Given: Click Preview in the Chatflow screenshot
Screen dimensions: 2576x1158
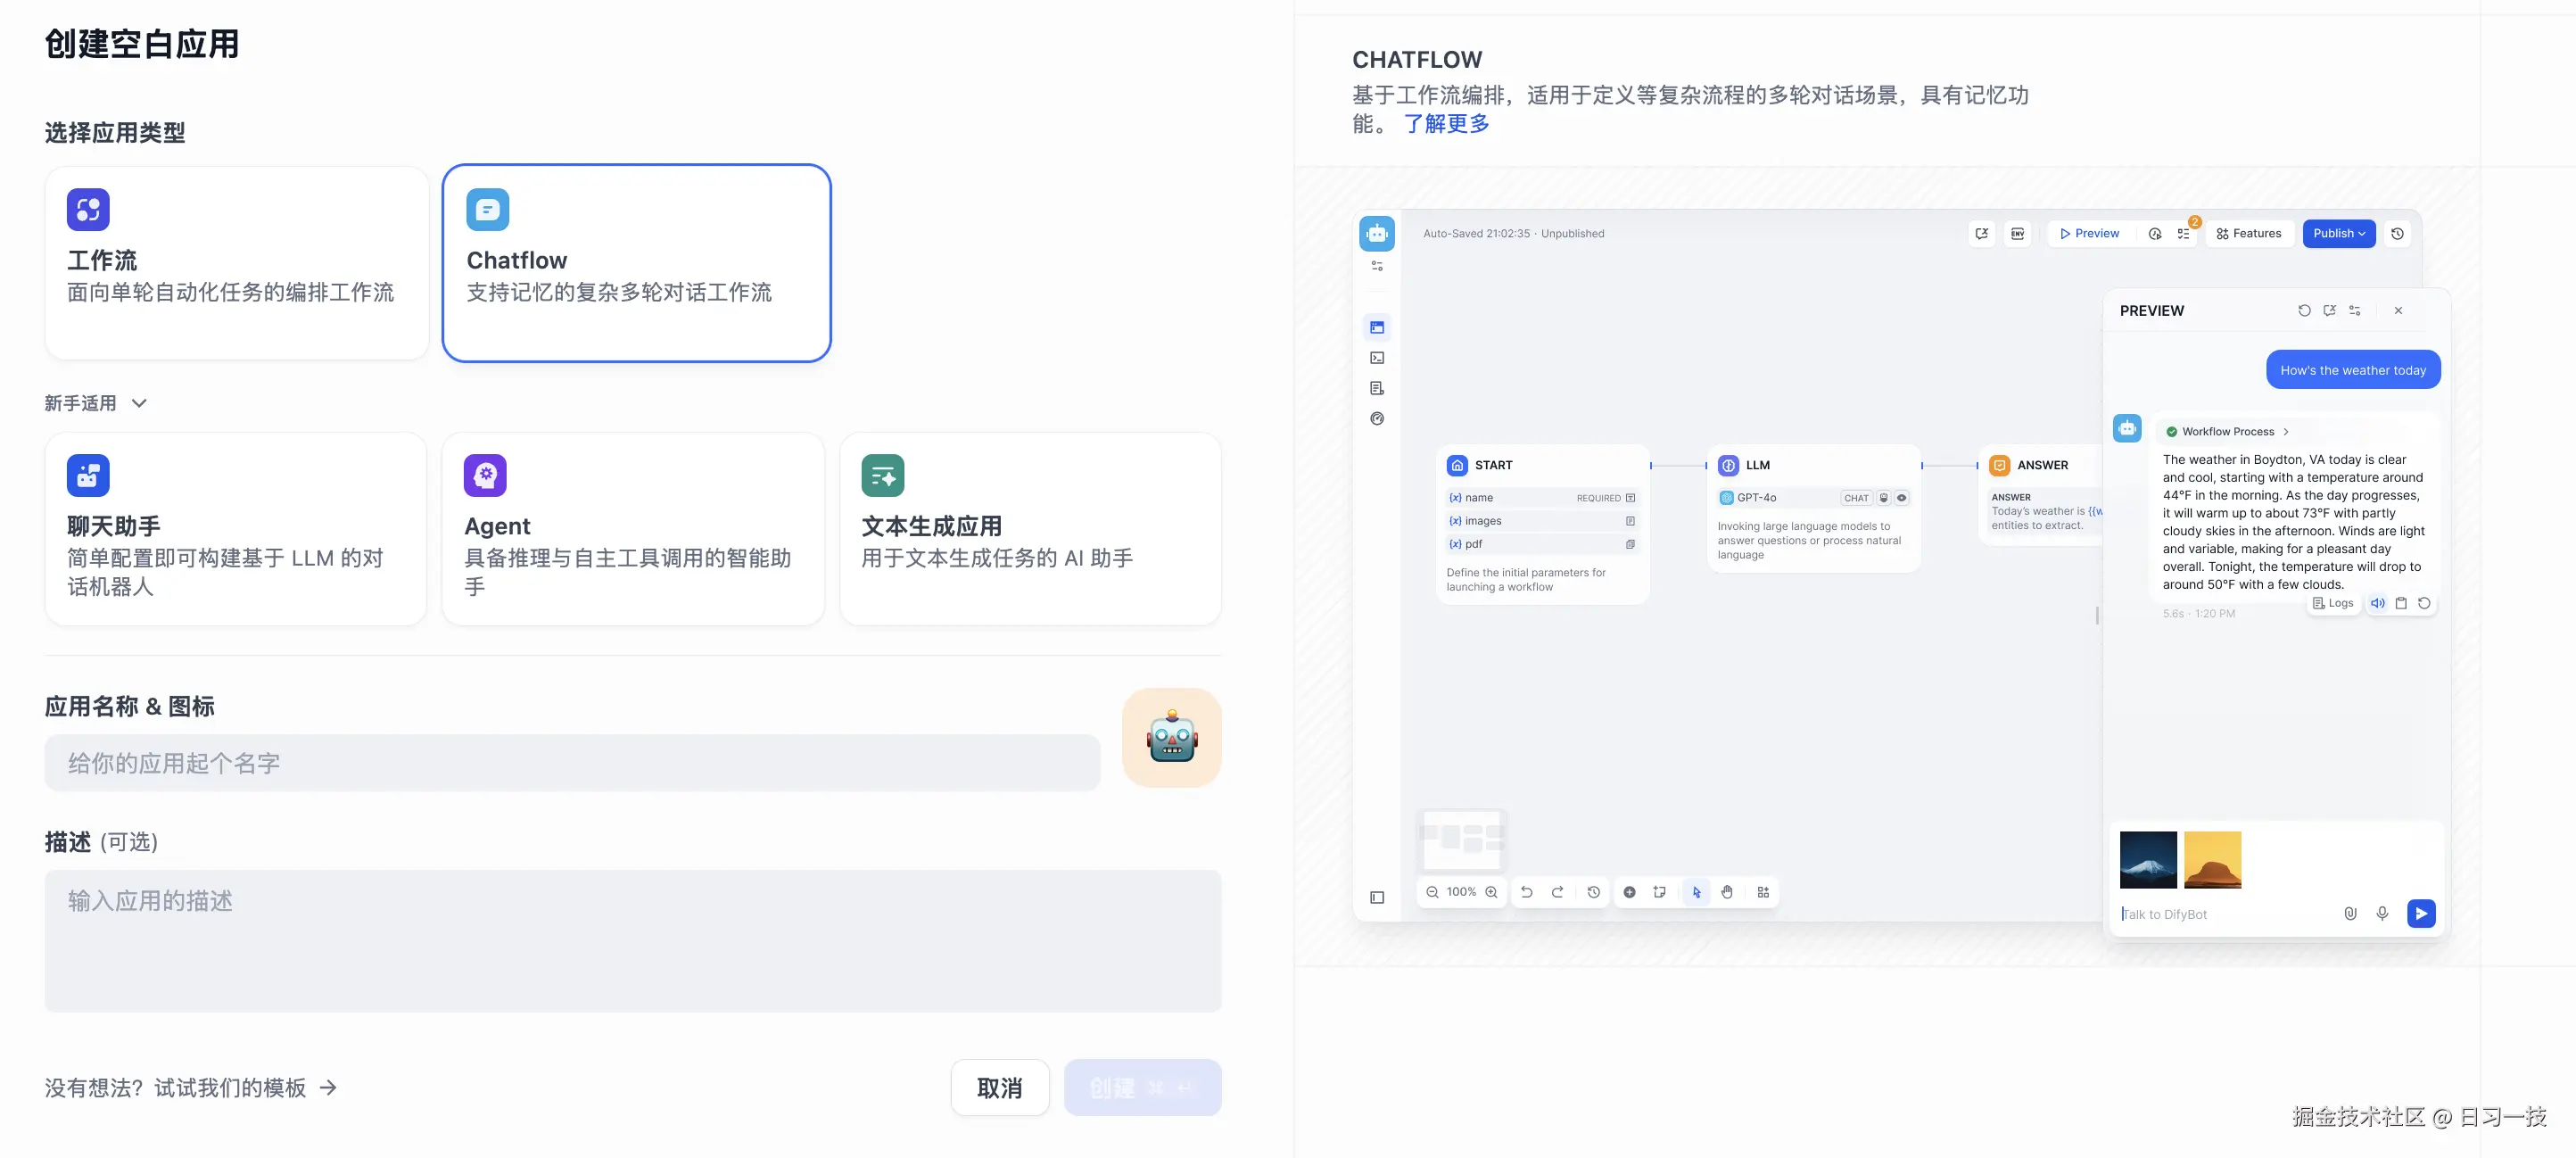Looking at the screenshot, I should point(2089,233).
